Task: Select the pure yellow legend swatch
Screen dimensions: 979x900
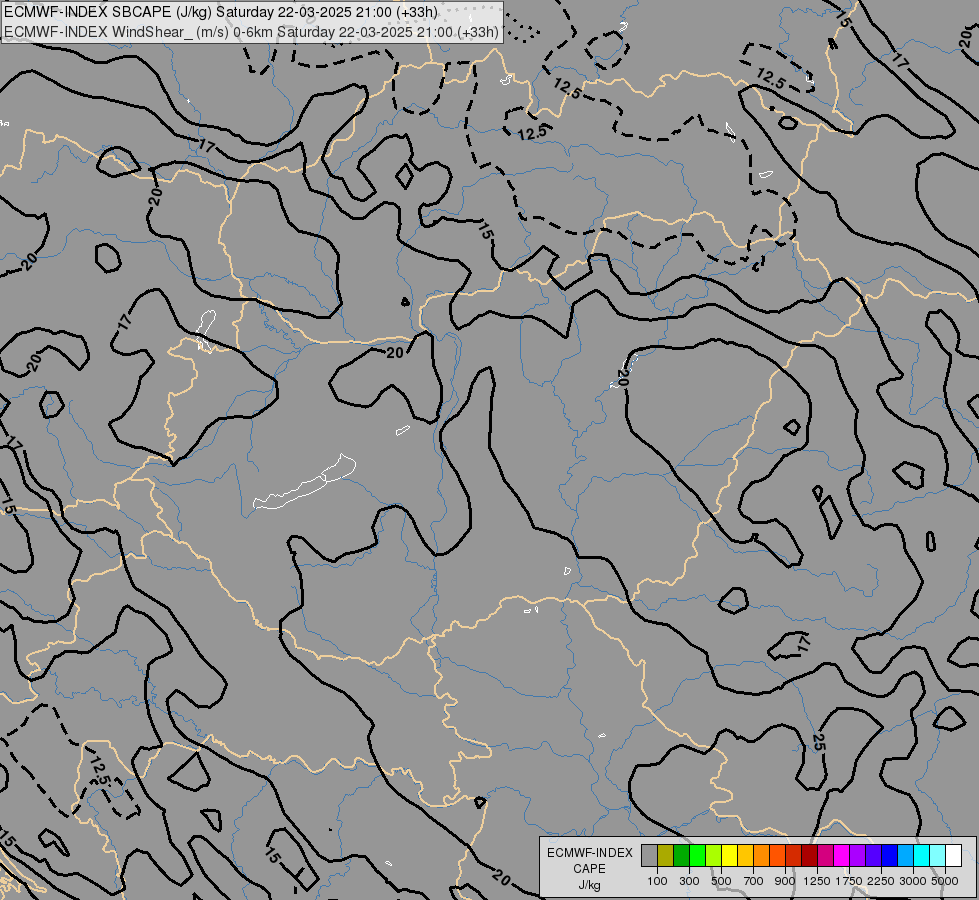Action: [x=729, y=855]
